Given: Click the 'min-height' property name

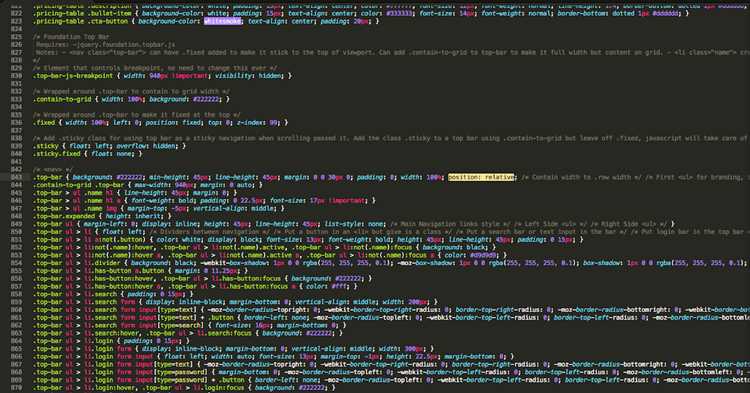Looking at the screenshot, I should [x=168, y=177].
